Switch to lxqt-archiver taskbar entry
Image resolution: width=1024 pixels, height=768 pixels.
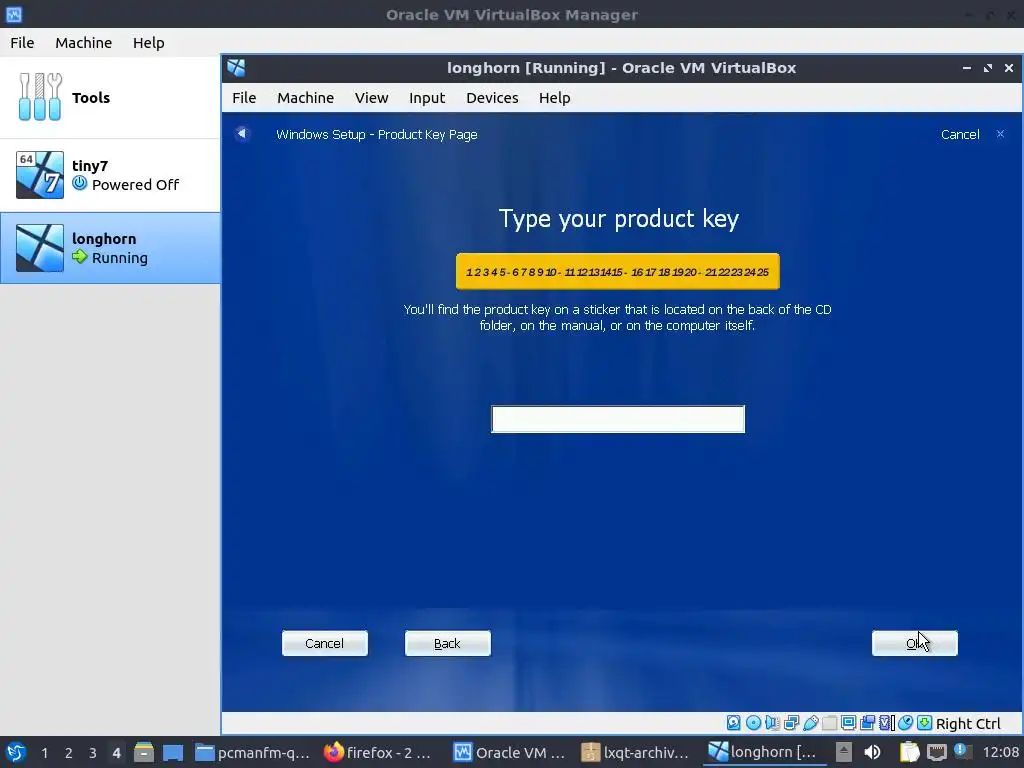pyautogui.click(x=635, y=752)
